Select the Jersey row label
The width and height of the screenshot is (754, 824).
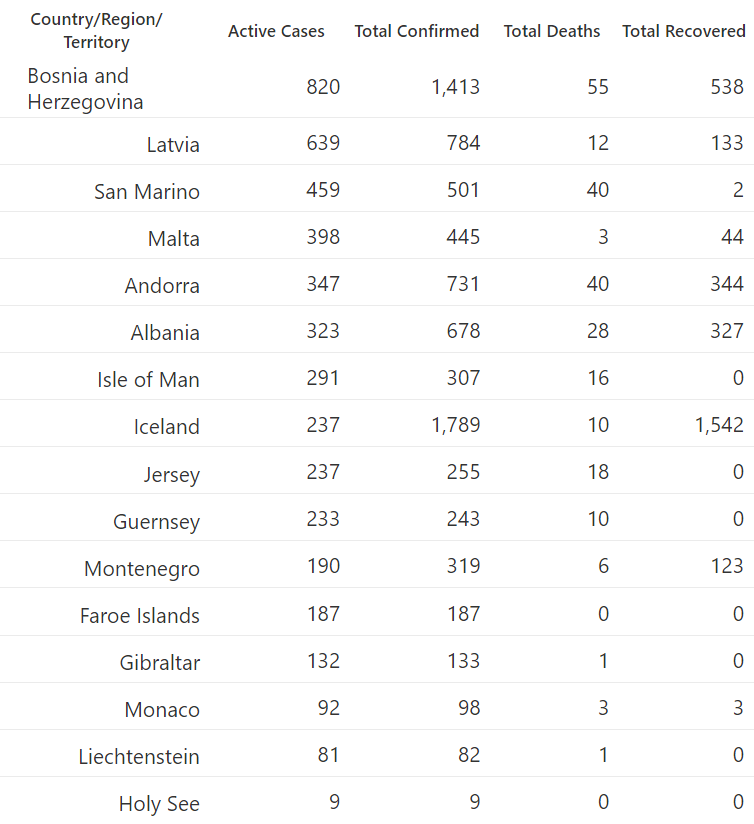172,475
